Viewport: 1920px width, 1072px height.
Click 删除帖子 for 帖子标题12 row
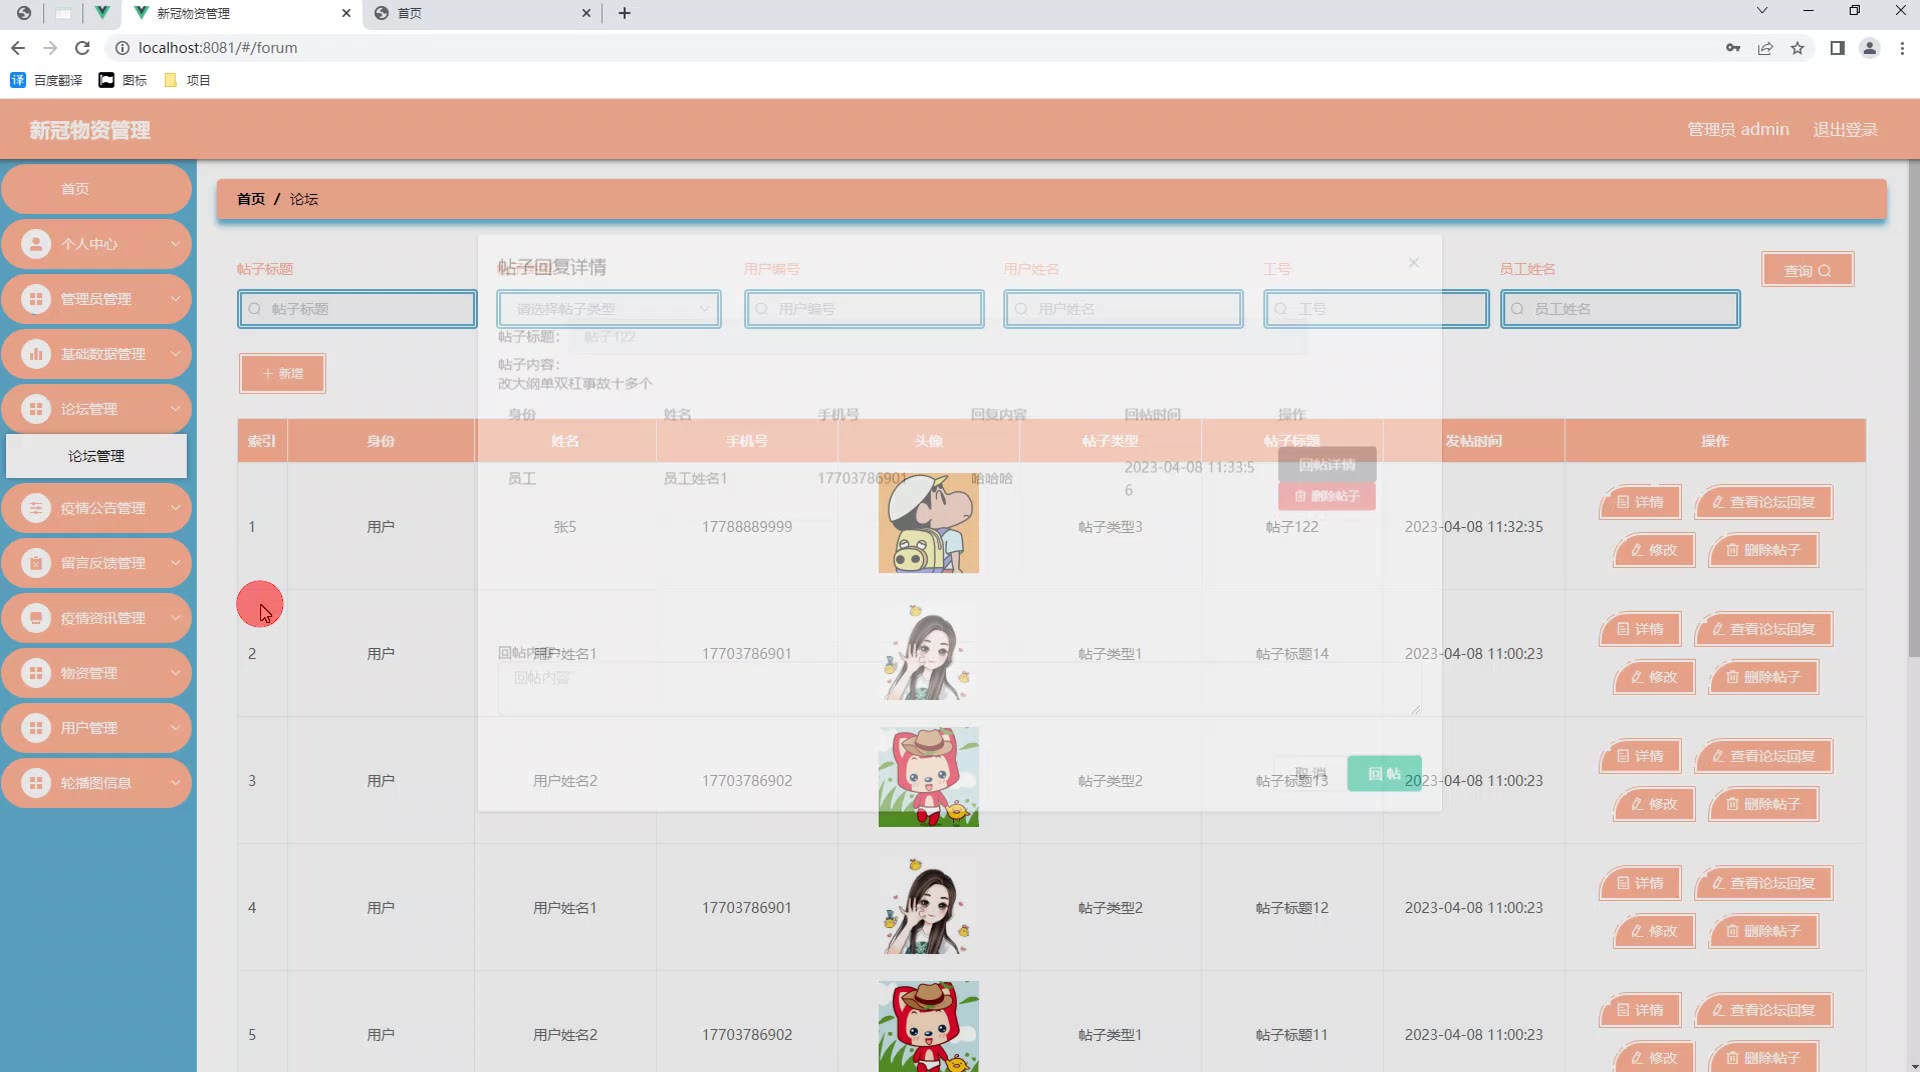point(1763,931)
